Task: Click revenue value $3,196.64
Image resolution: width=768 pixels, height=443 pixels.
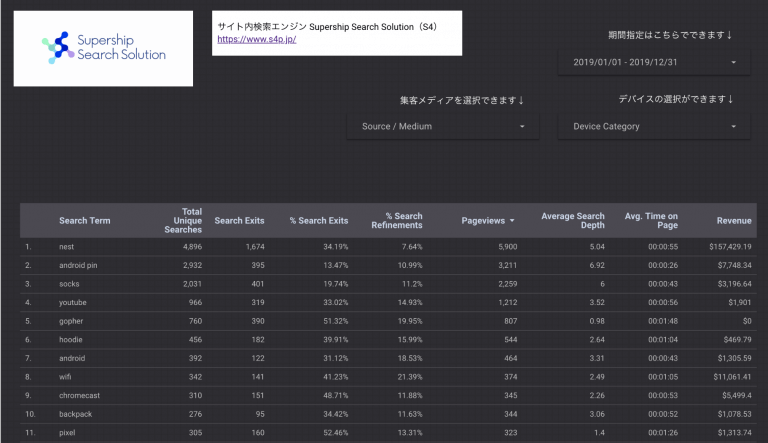Action: pos(734,284)
